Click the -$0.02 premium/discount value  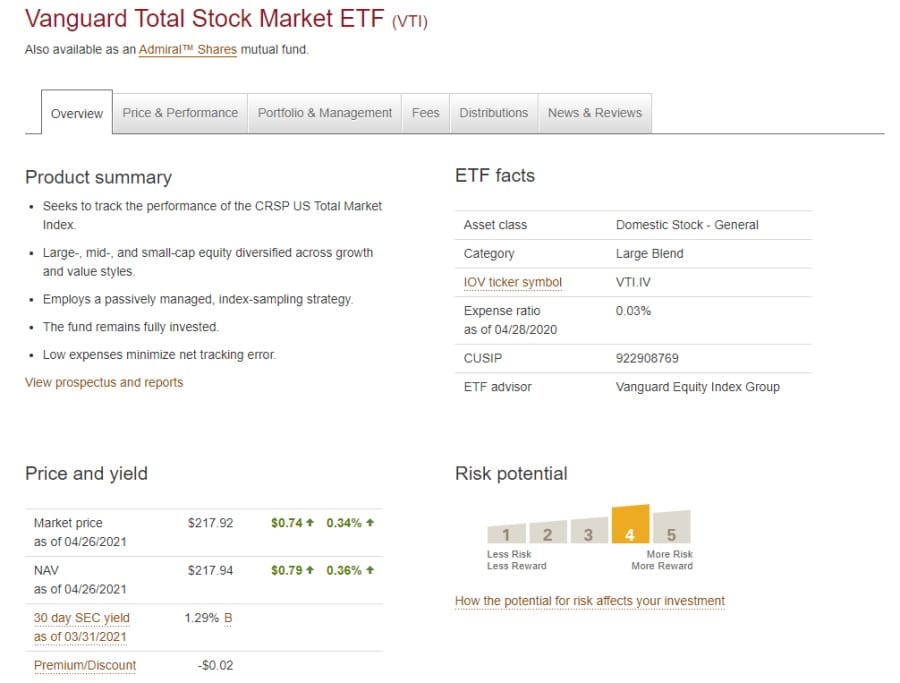point(215,666)
